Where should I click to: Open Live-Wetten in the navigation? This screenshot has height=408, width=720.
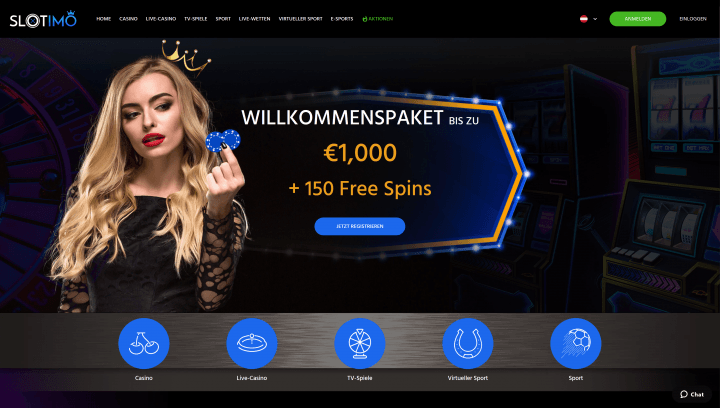coord(254,19)
